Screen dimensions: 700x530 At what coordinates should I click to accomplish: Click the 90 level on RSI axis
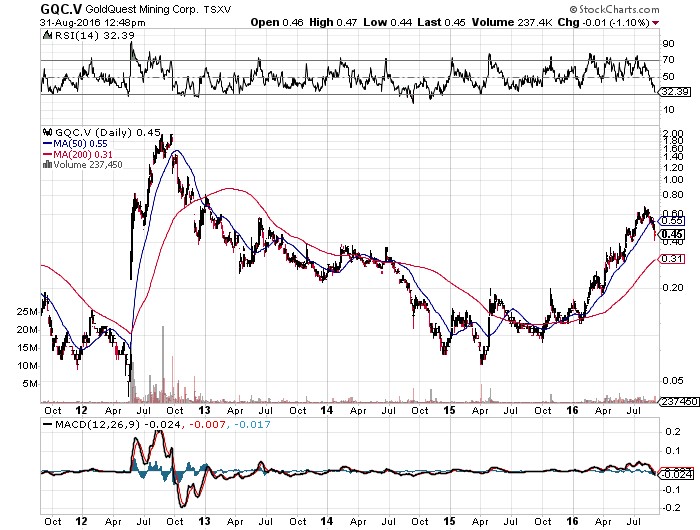[x=668, y=44]
